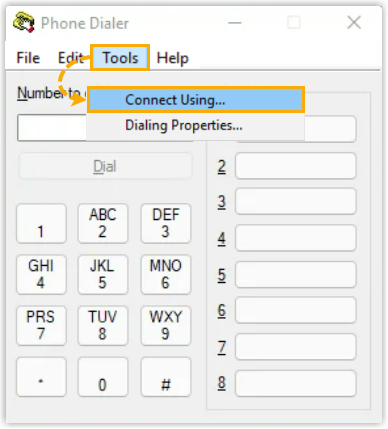
Task: Tap keypad key ABC 2
Action: click(x=103, y=224)
